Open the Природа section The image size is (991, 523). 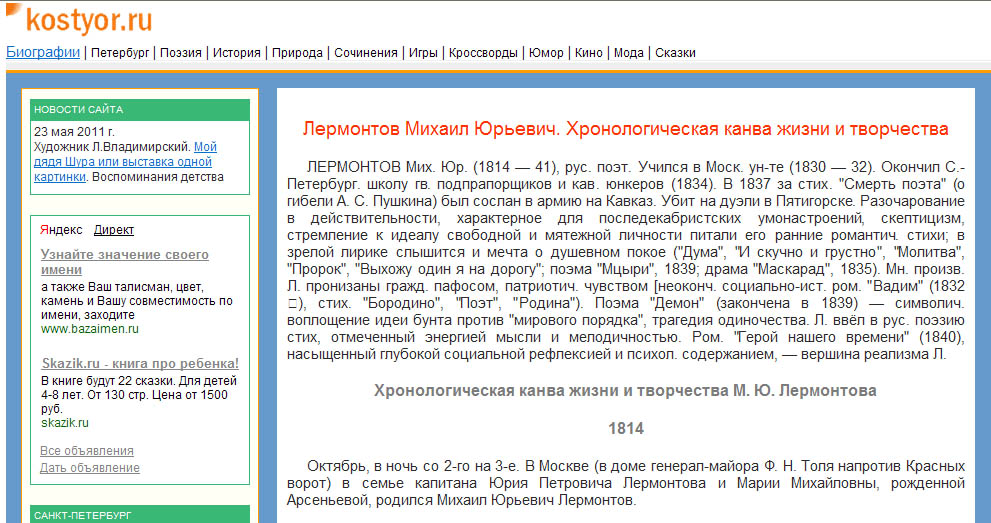coord(297,53)
